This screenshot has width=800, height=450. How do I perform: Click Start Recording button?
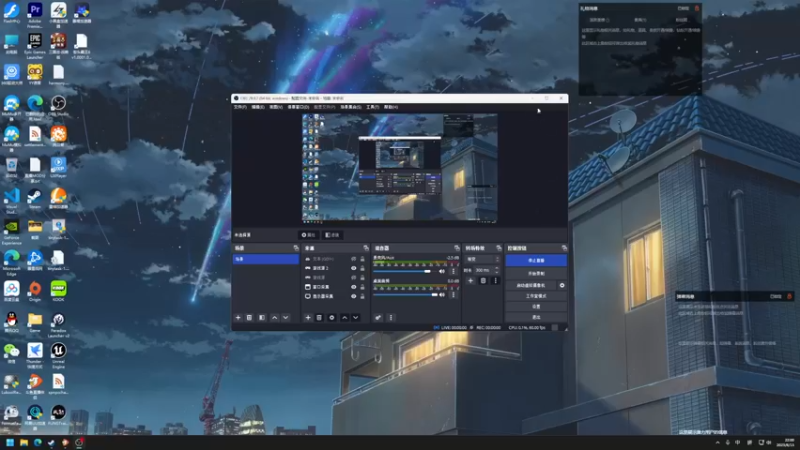tap(536, 273)
